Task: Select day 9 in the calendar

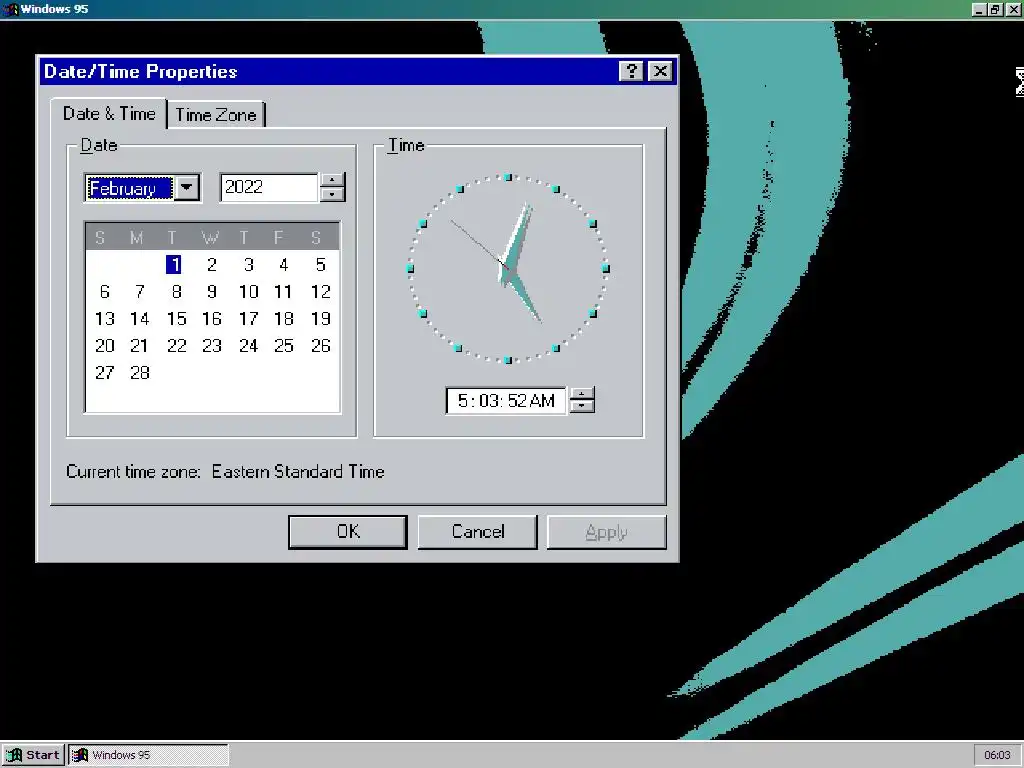Action: [x=211, y=291]
